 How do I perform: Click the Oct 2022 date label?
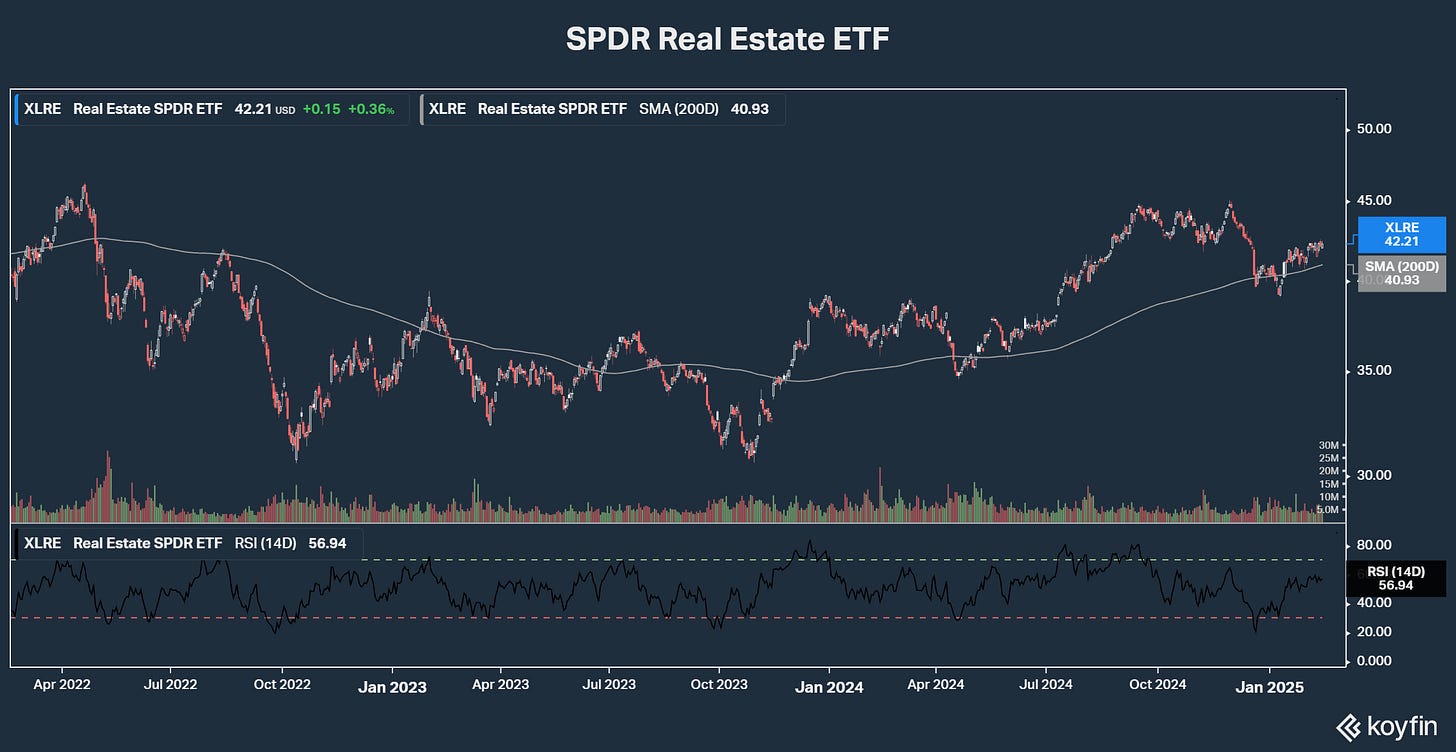(x=282, y=686)
